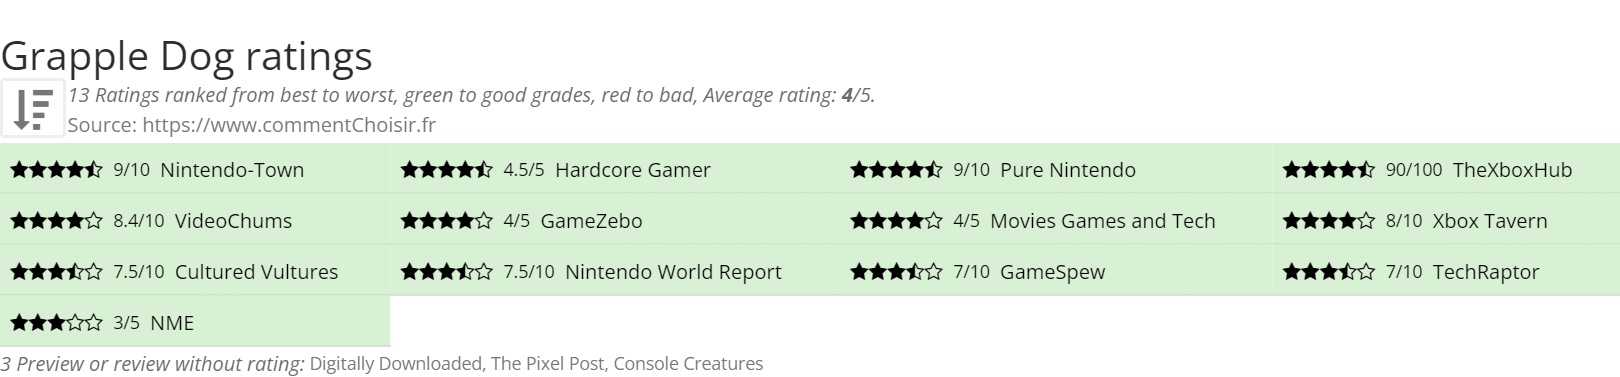Open the VideoChums review
This screenshot has width=1620, height=377.
pos(233,221)
